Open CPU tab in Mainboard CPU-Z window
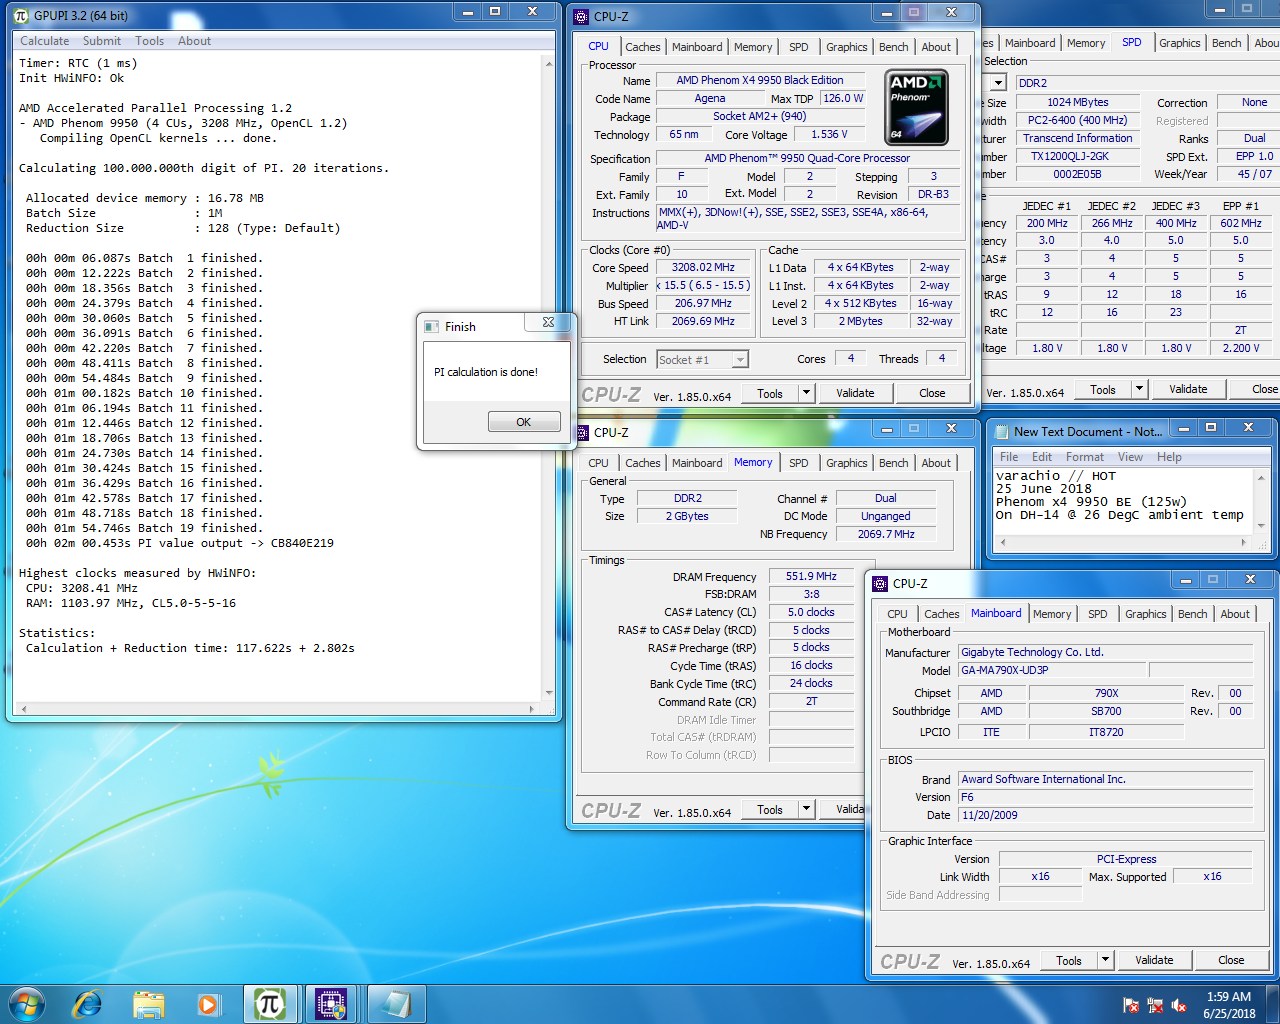 tap(897, 614)
